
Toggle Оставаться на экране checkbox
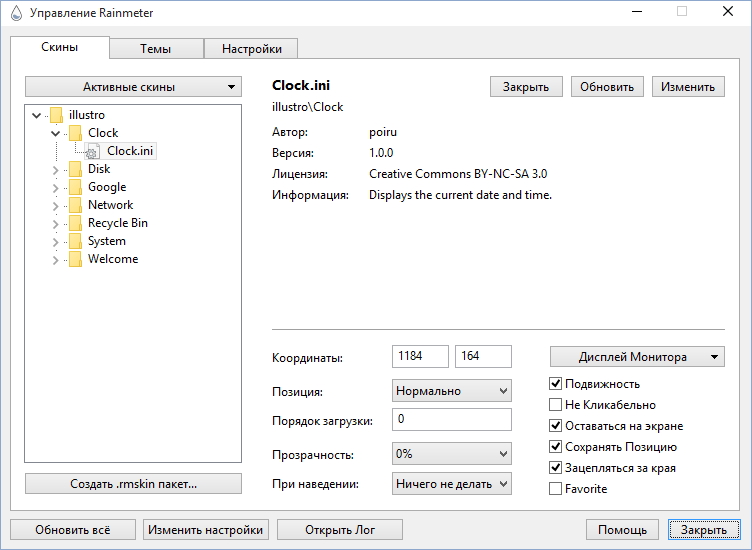[555, 426]
